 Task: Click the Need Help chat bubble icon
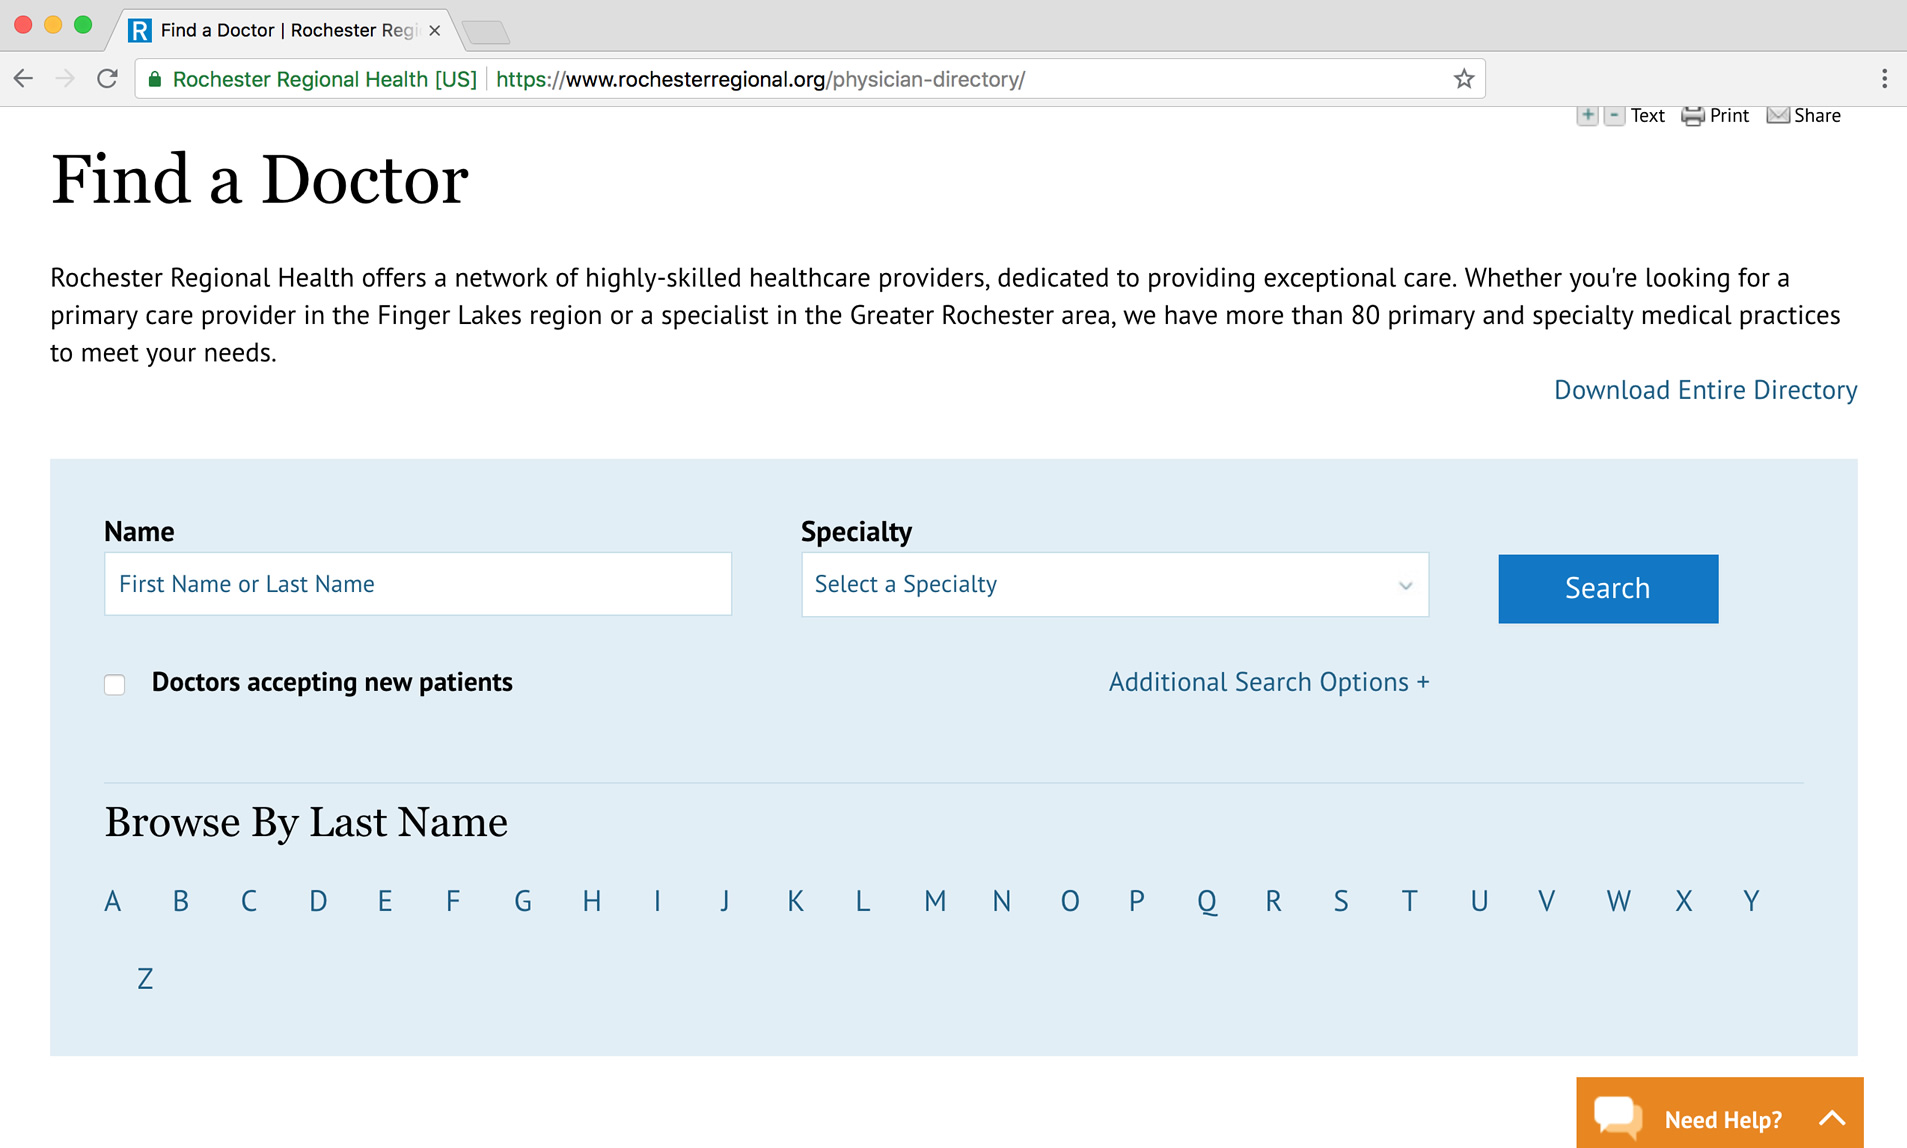1618,1116
